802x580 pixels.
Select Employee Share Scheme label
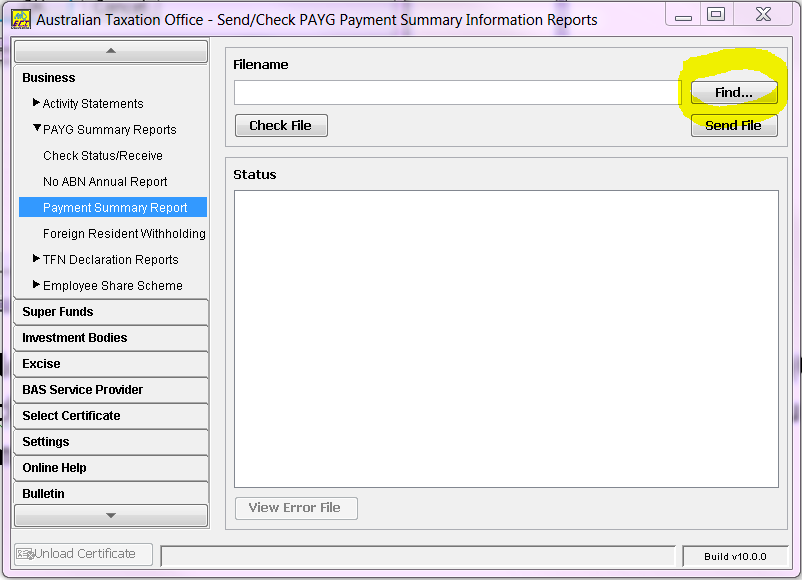click(113, 286)
